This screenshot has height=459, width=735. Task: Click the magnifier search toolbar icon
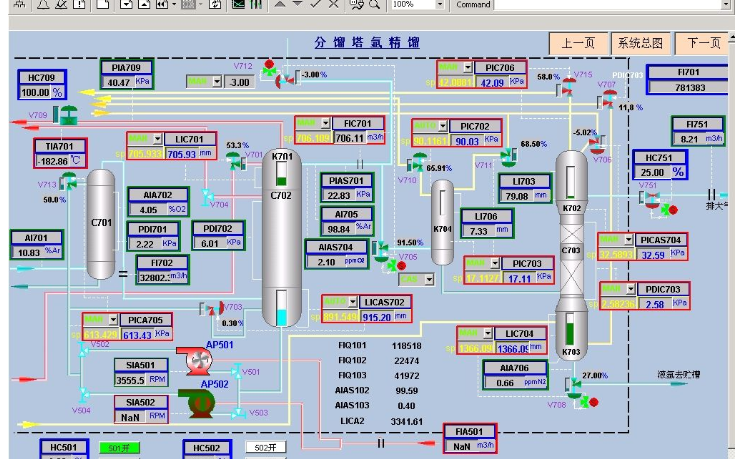coord(374,4)
